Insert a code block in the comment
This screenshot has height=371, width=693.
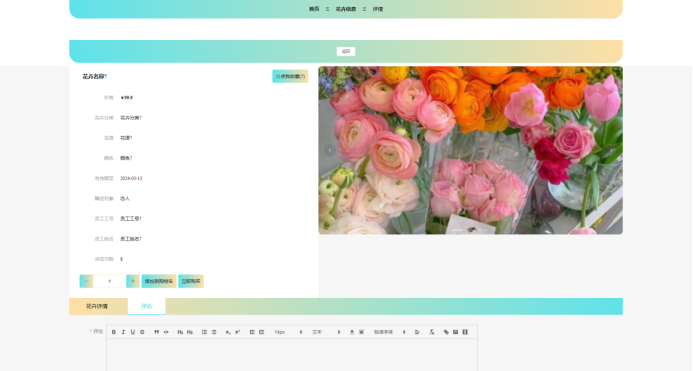166,332
